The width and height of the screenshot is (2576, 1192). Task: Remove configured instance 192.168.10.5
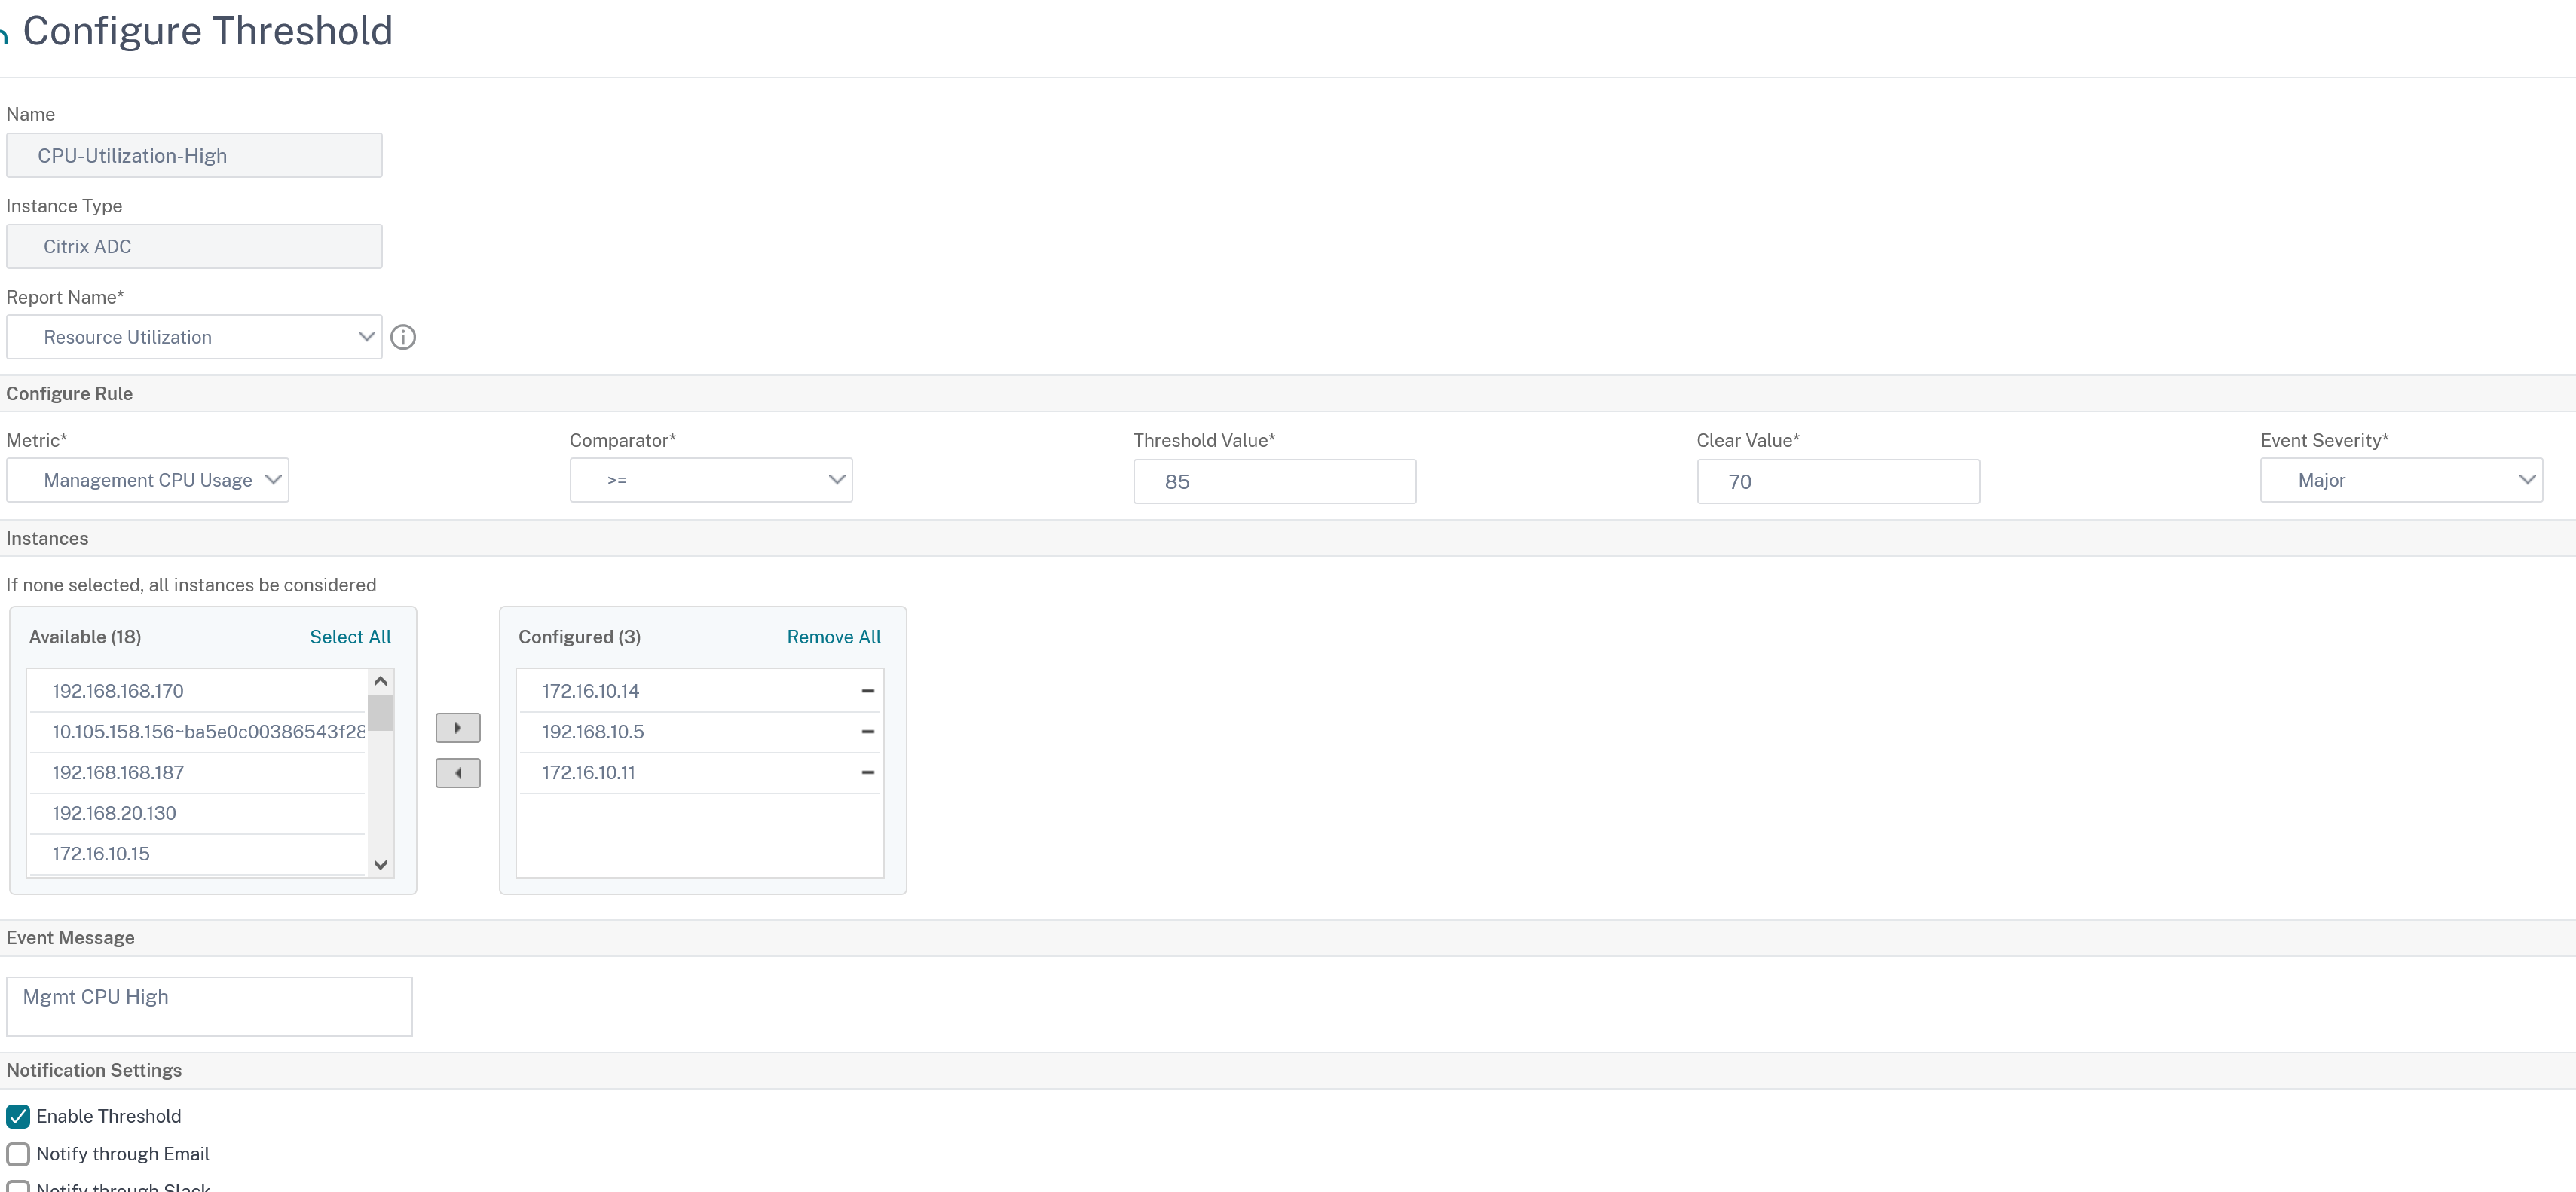[x=867, y=732]
